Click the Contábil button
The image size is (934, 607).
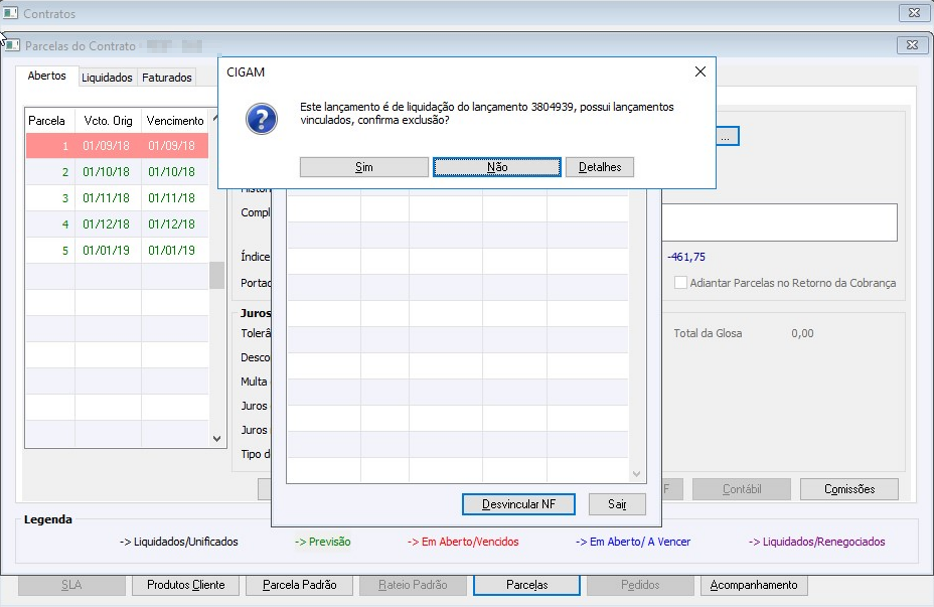pyautogui.click(x=741, y=489)
